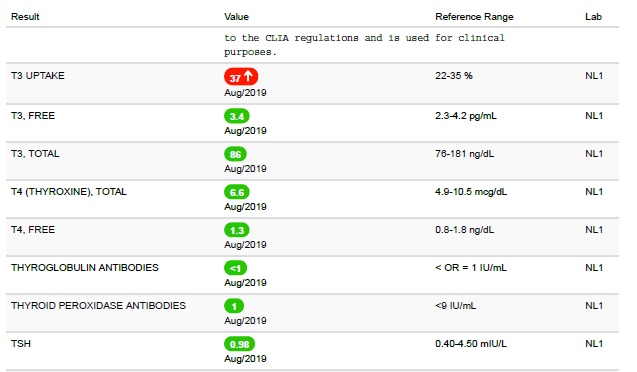Click the 0.40-4.50 mIU/L reference range

(x=471, y=344)
